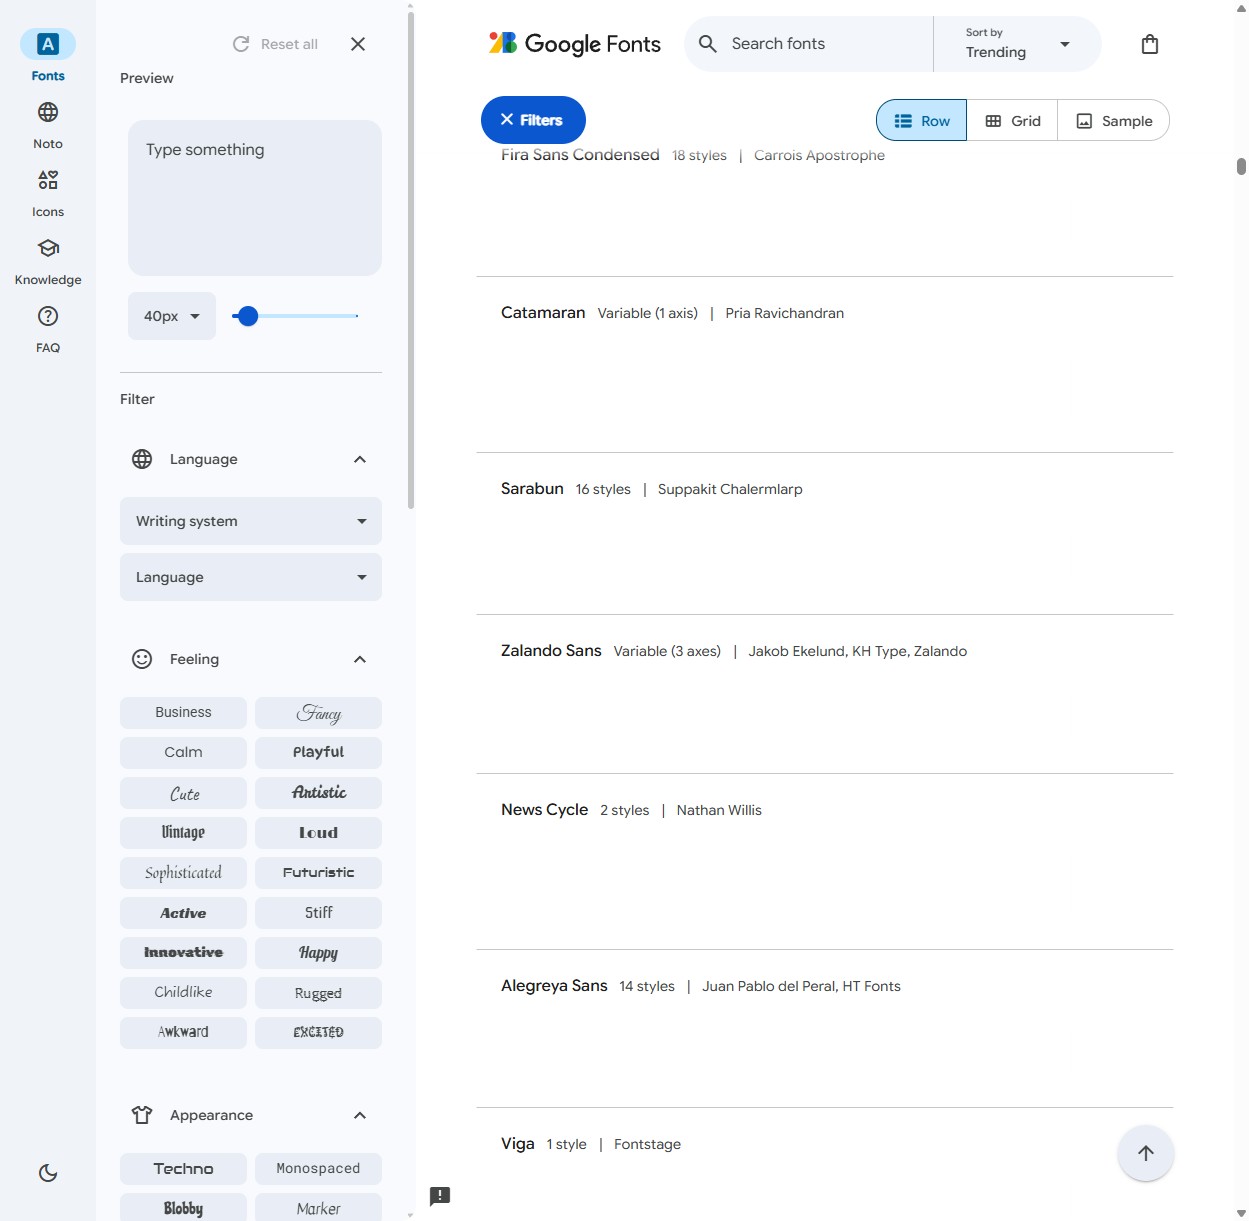Select the Active feeling chip
Viewport: 1249px width, 1221px height.
(183, 913)
